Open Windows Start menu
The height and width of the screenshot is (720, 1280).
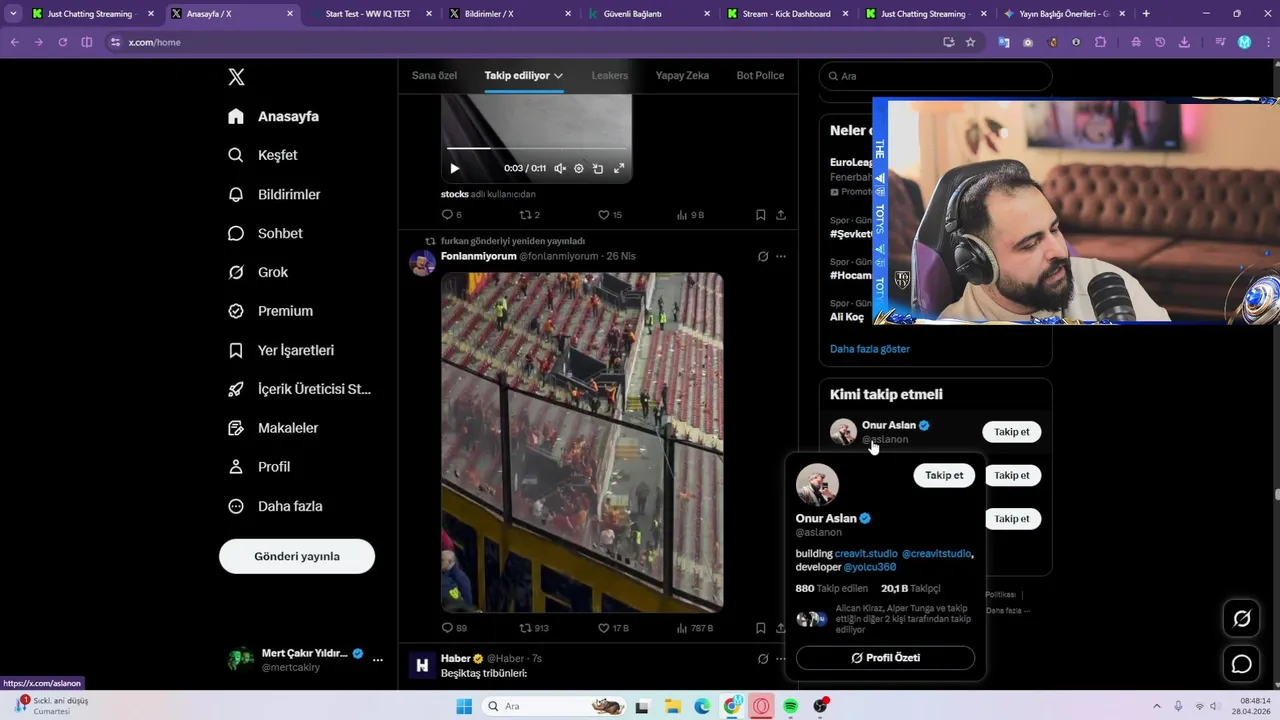pyautogui.click(x=464, y=706)
